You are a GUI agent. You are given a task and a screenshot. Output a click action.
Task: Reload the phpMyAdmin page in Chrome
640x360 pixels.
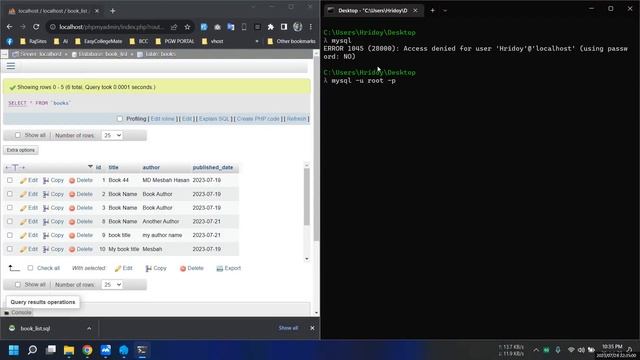[x=36, y=27]
